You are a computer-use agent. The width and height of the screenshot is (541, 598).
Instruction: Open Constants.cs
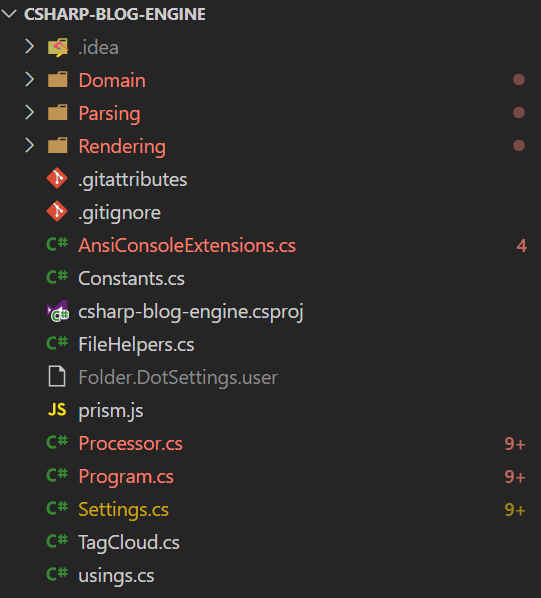click(132, 278)
